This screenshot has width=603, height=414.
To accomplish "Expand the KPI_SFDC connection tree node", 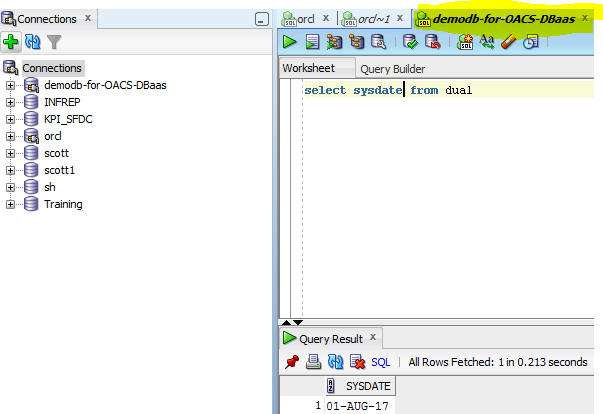I will (11, 119).
